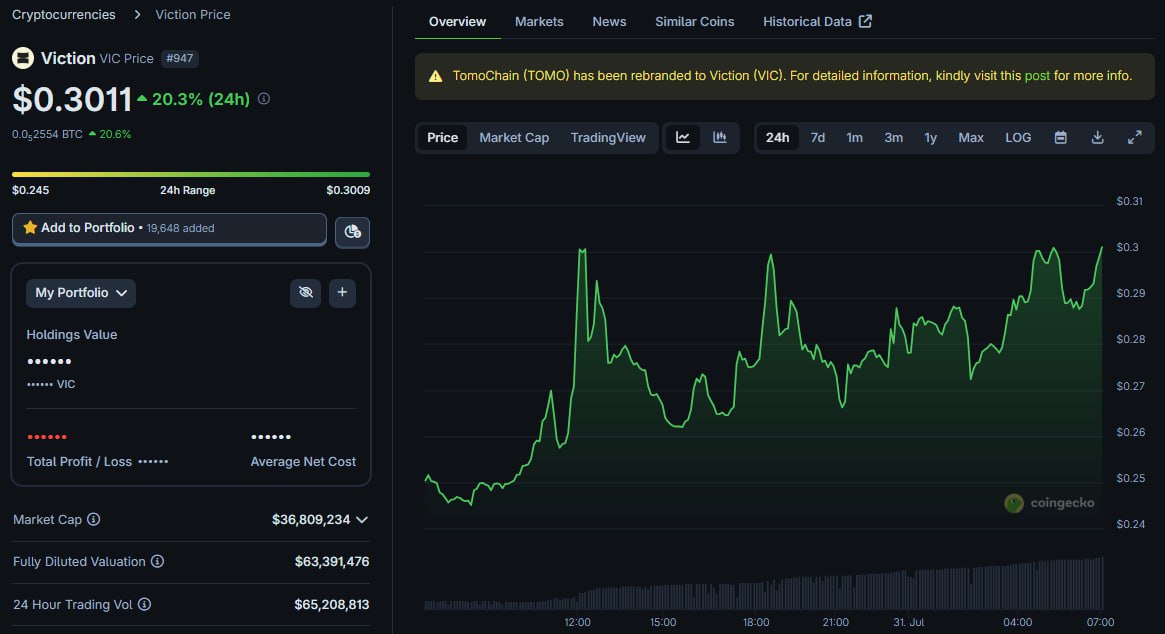
Task: Click the 0.0₅2554 BTC price text
Action: (48, 135)
